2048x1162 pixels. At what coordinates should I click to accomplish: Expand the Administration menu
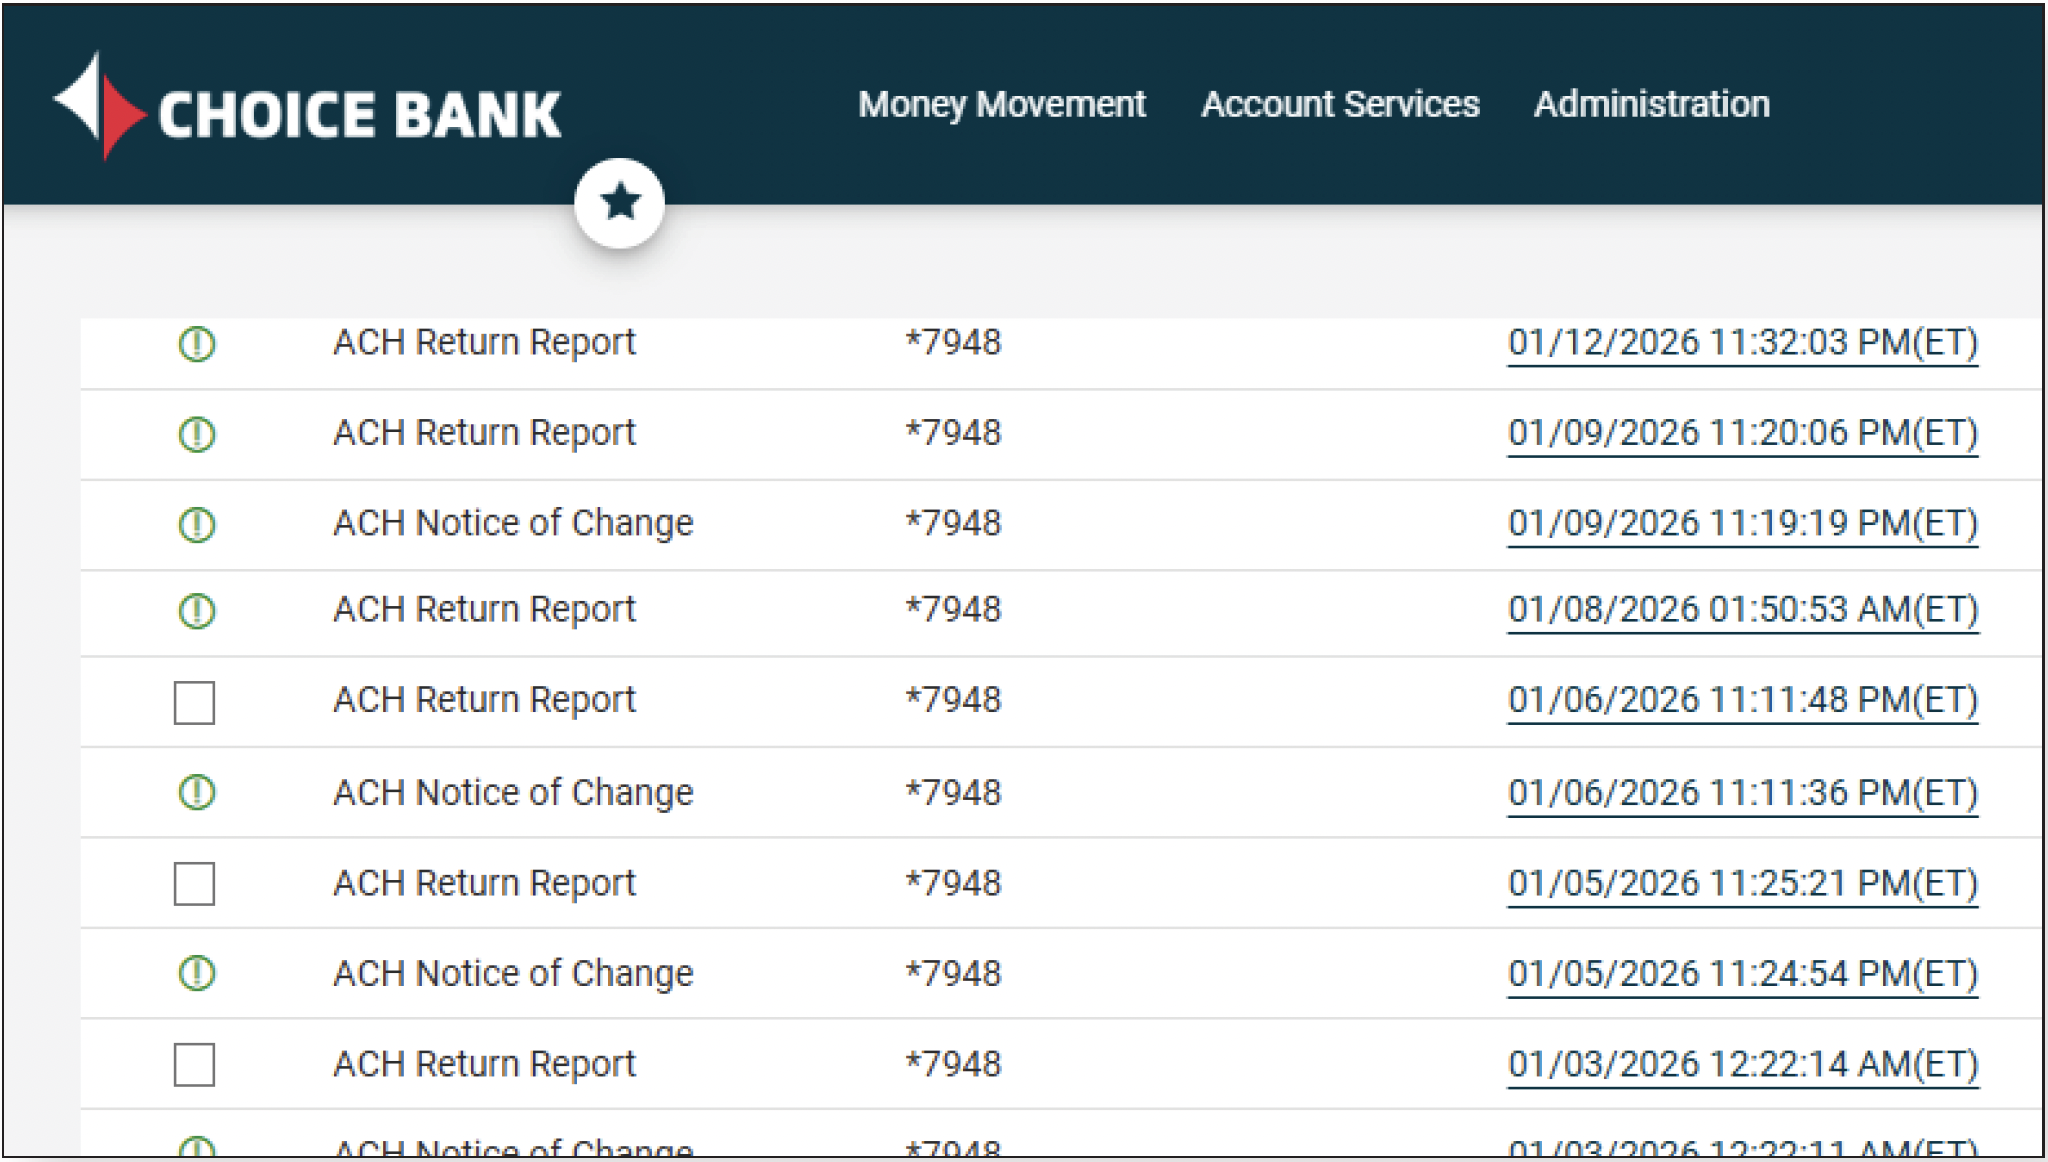click(1651, 104)
